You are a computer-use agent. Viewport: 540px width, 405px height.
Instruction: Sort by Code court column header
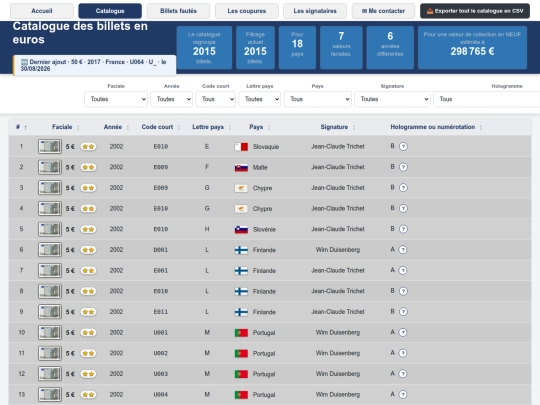(161, 127)
